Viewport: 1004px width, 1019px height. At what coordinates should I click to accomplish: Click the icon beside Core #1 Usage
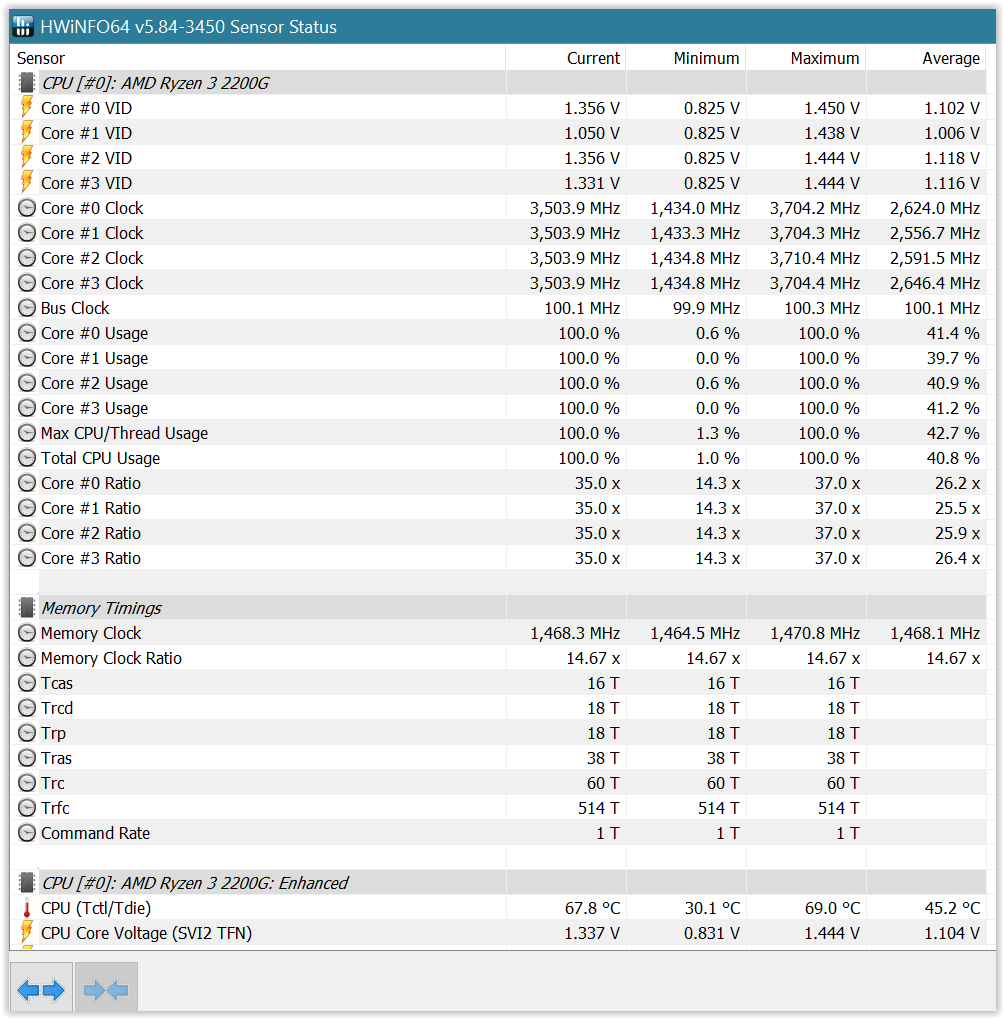(27, 358)
